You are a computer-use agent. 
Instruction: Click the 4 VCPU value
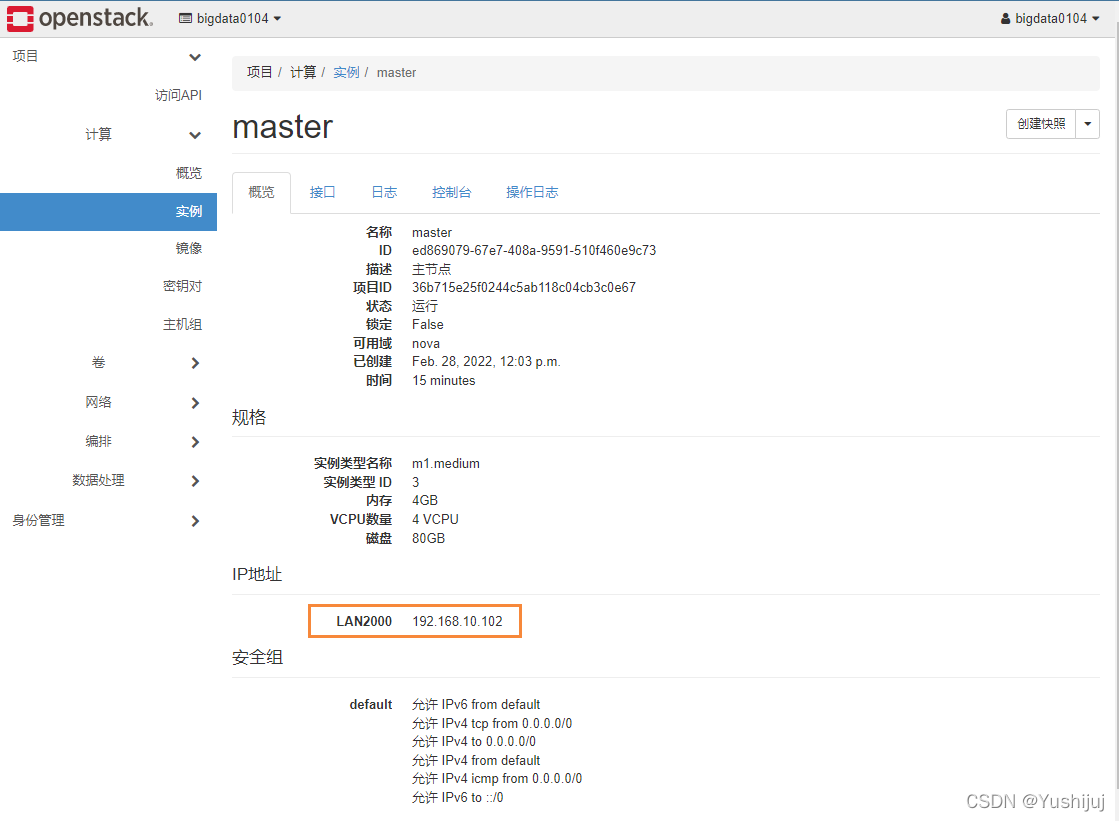pyautogui.click(x=435, y=519)
